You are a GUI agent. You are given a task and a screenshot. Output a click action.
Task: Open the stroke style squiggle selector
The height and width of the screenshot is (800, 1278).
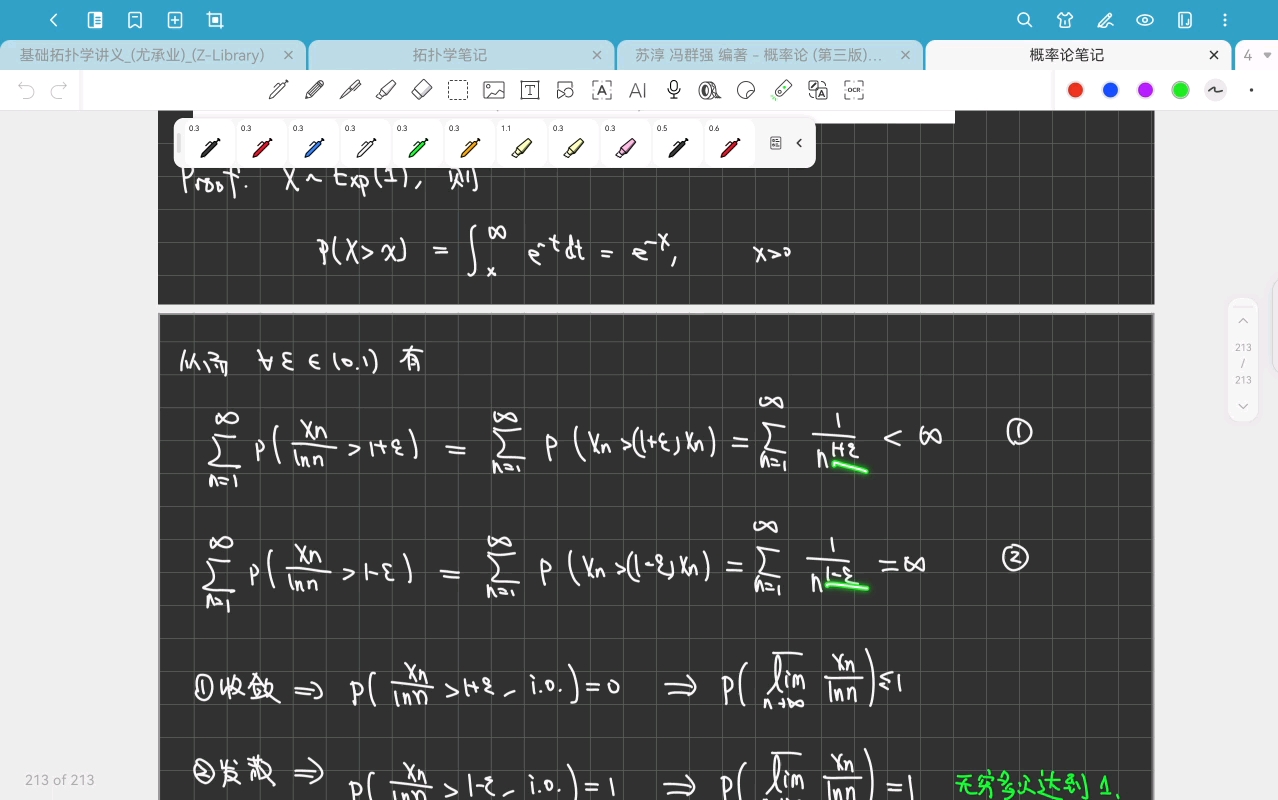click(1215, 90)
